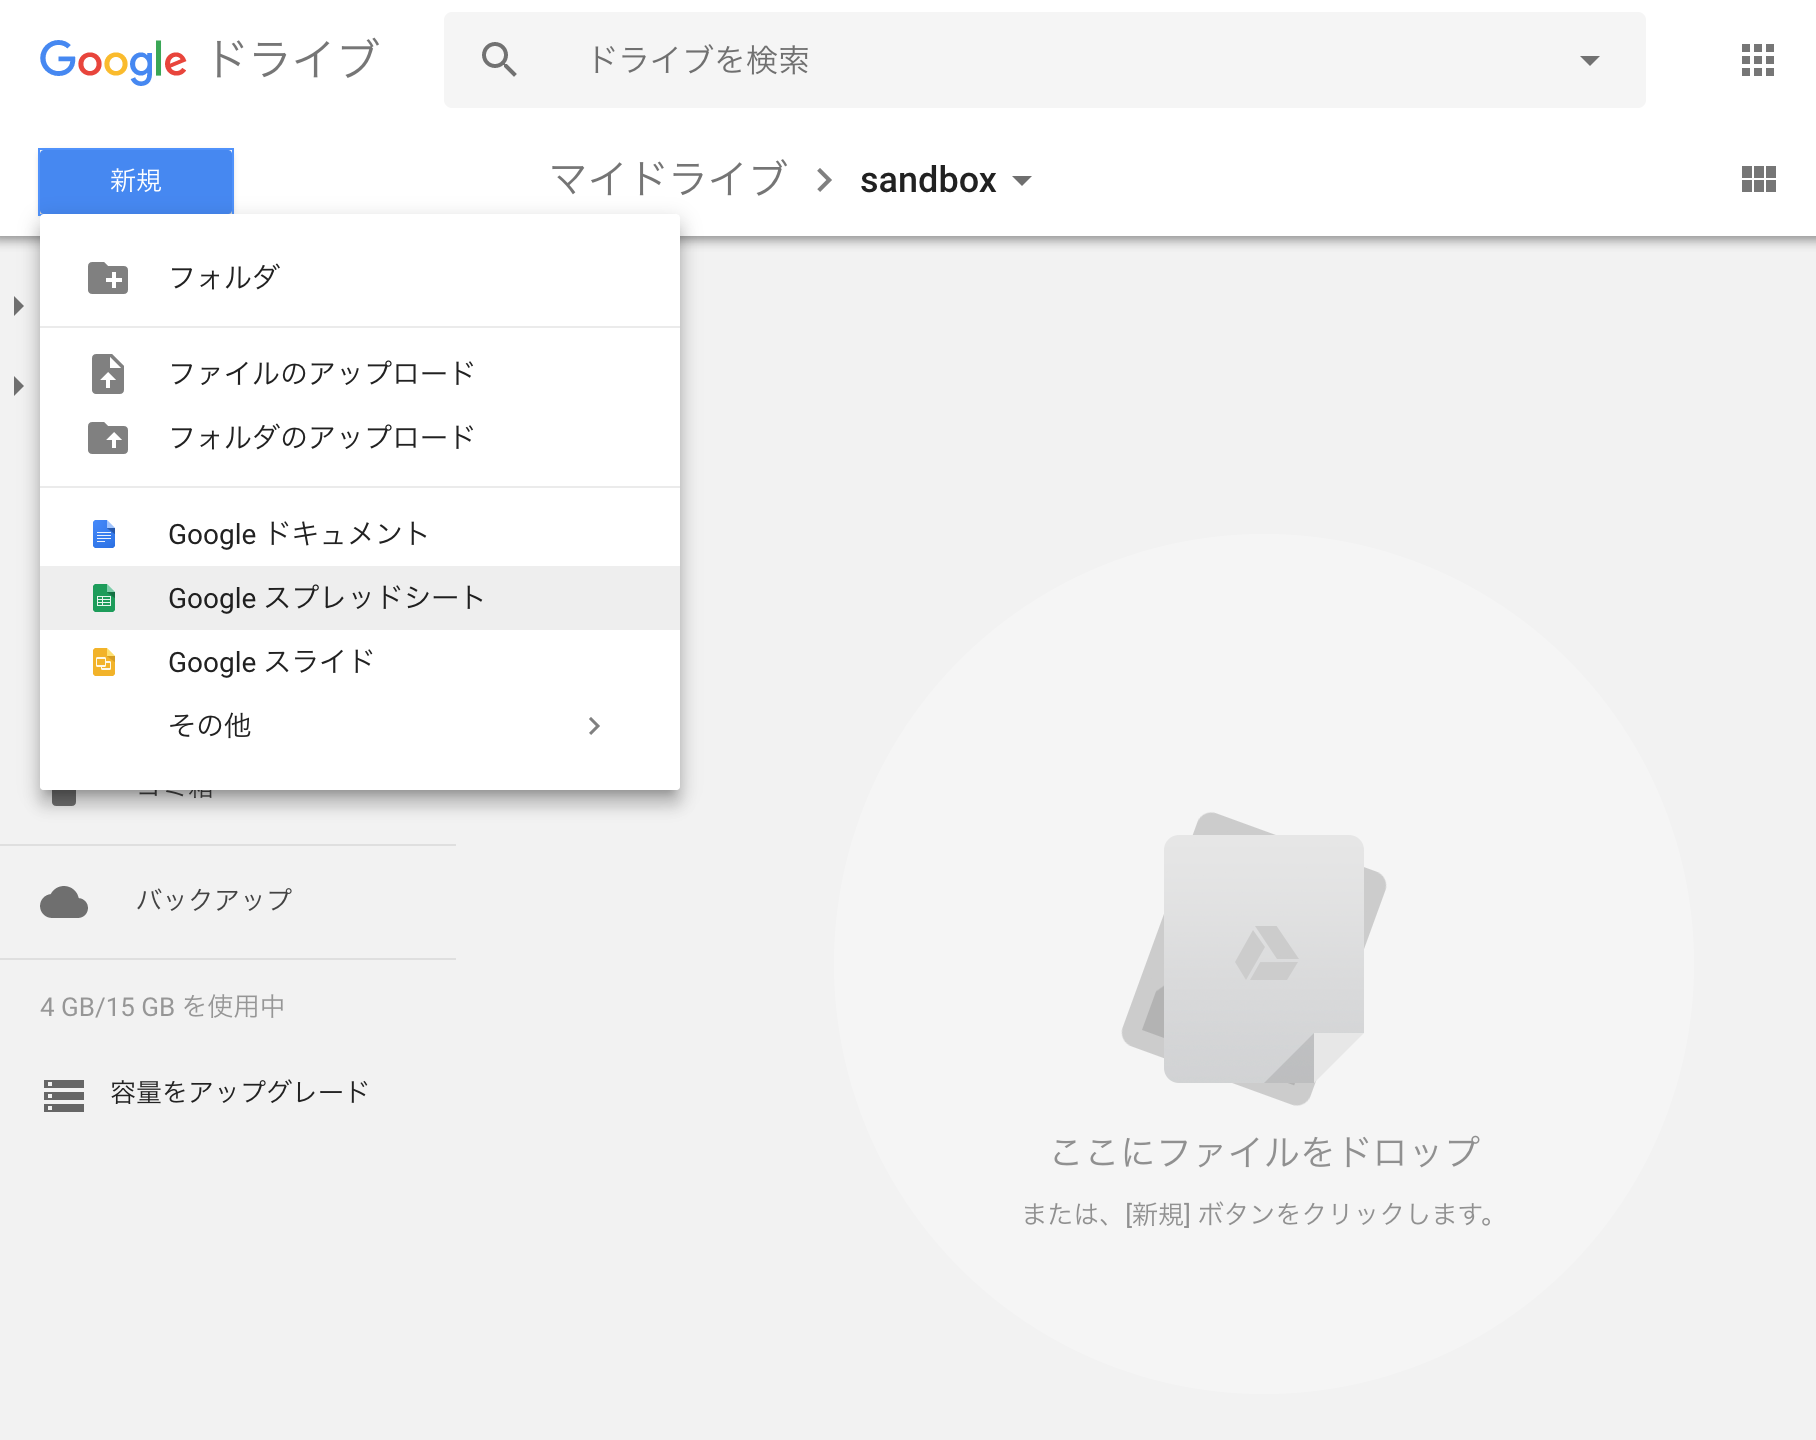Choose ファイルのアップロード
This screenshot has height=1440, width=1816.
[360, 373]
